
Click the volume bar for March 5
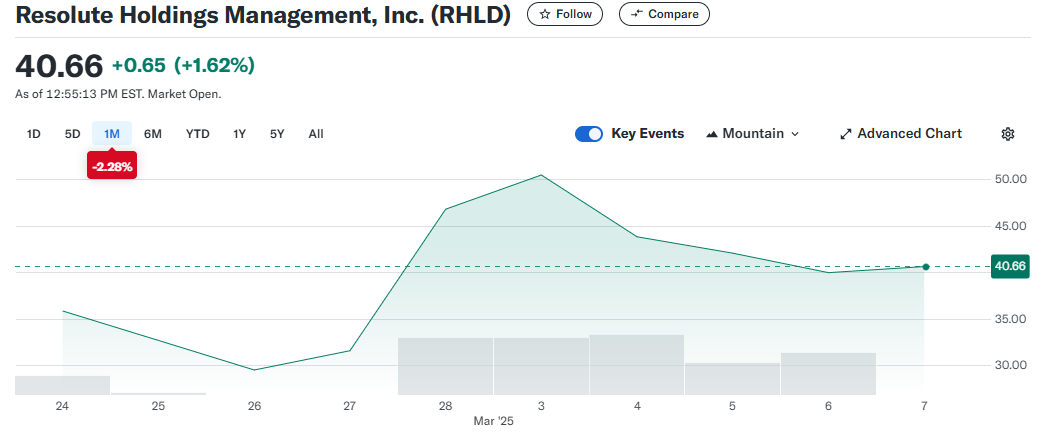tap(732, 379)
